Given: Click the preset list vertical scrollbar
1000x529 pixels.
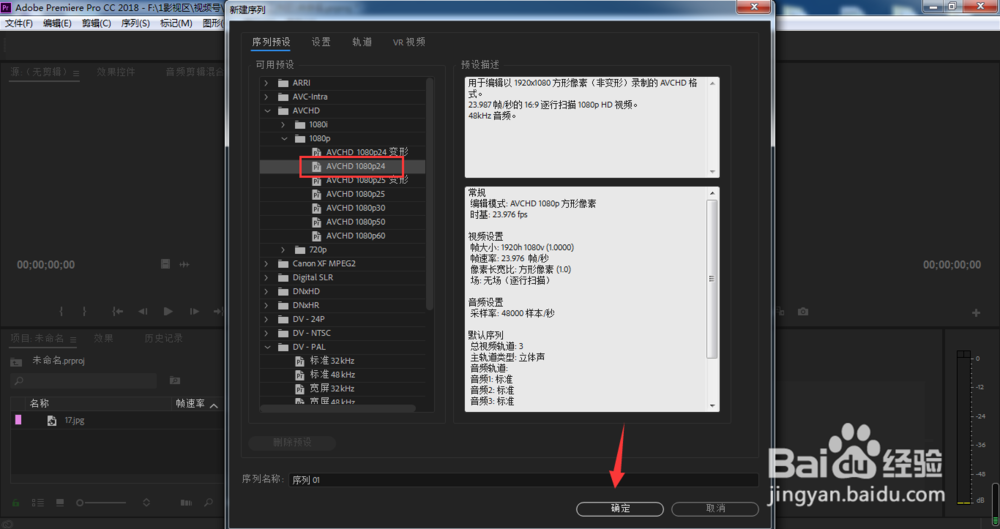Looking at the screenshot, I should click(x=430, y=194).
